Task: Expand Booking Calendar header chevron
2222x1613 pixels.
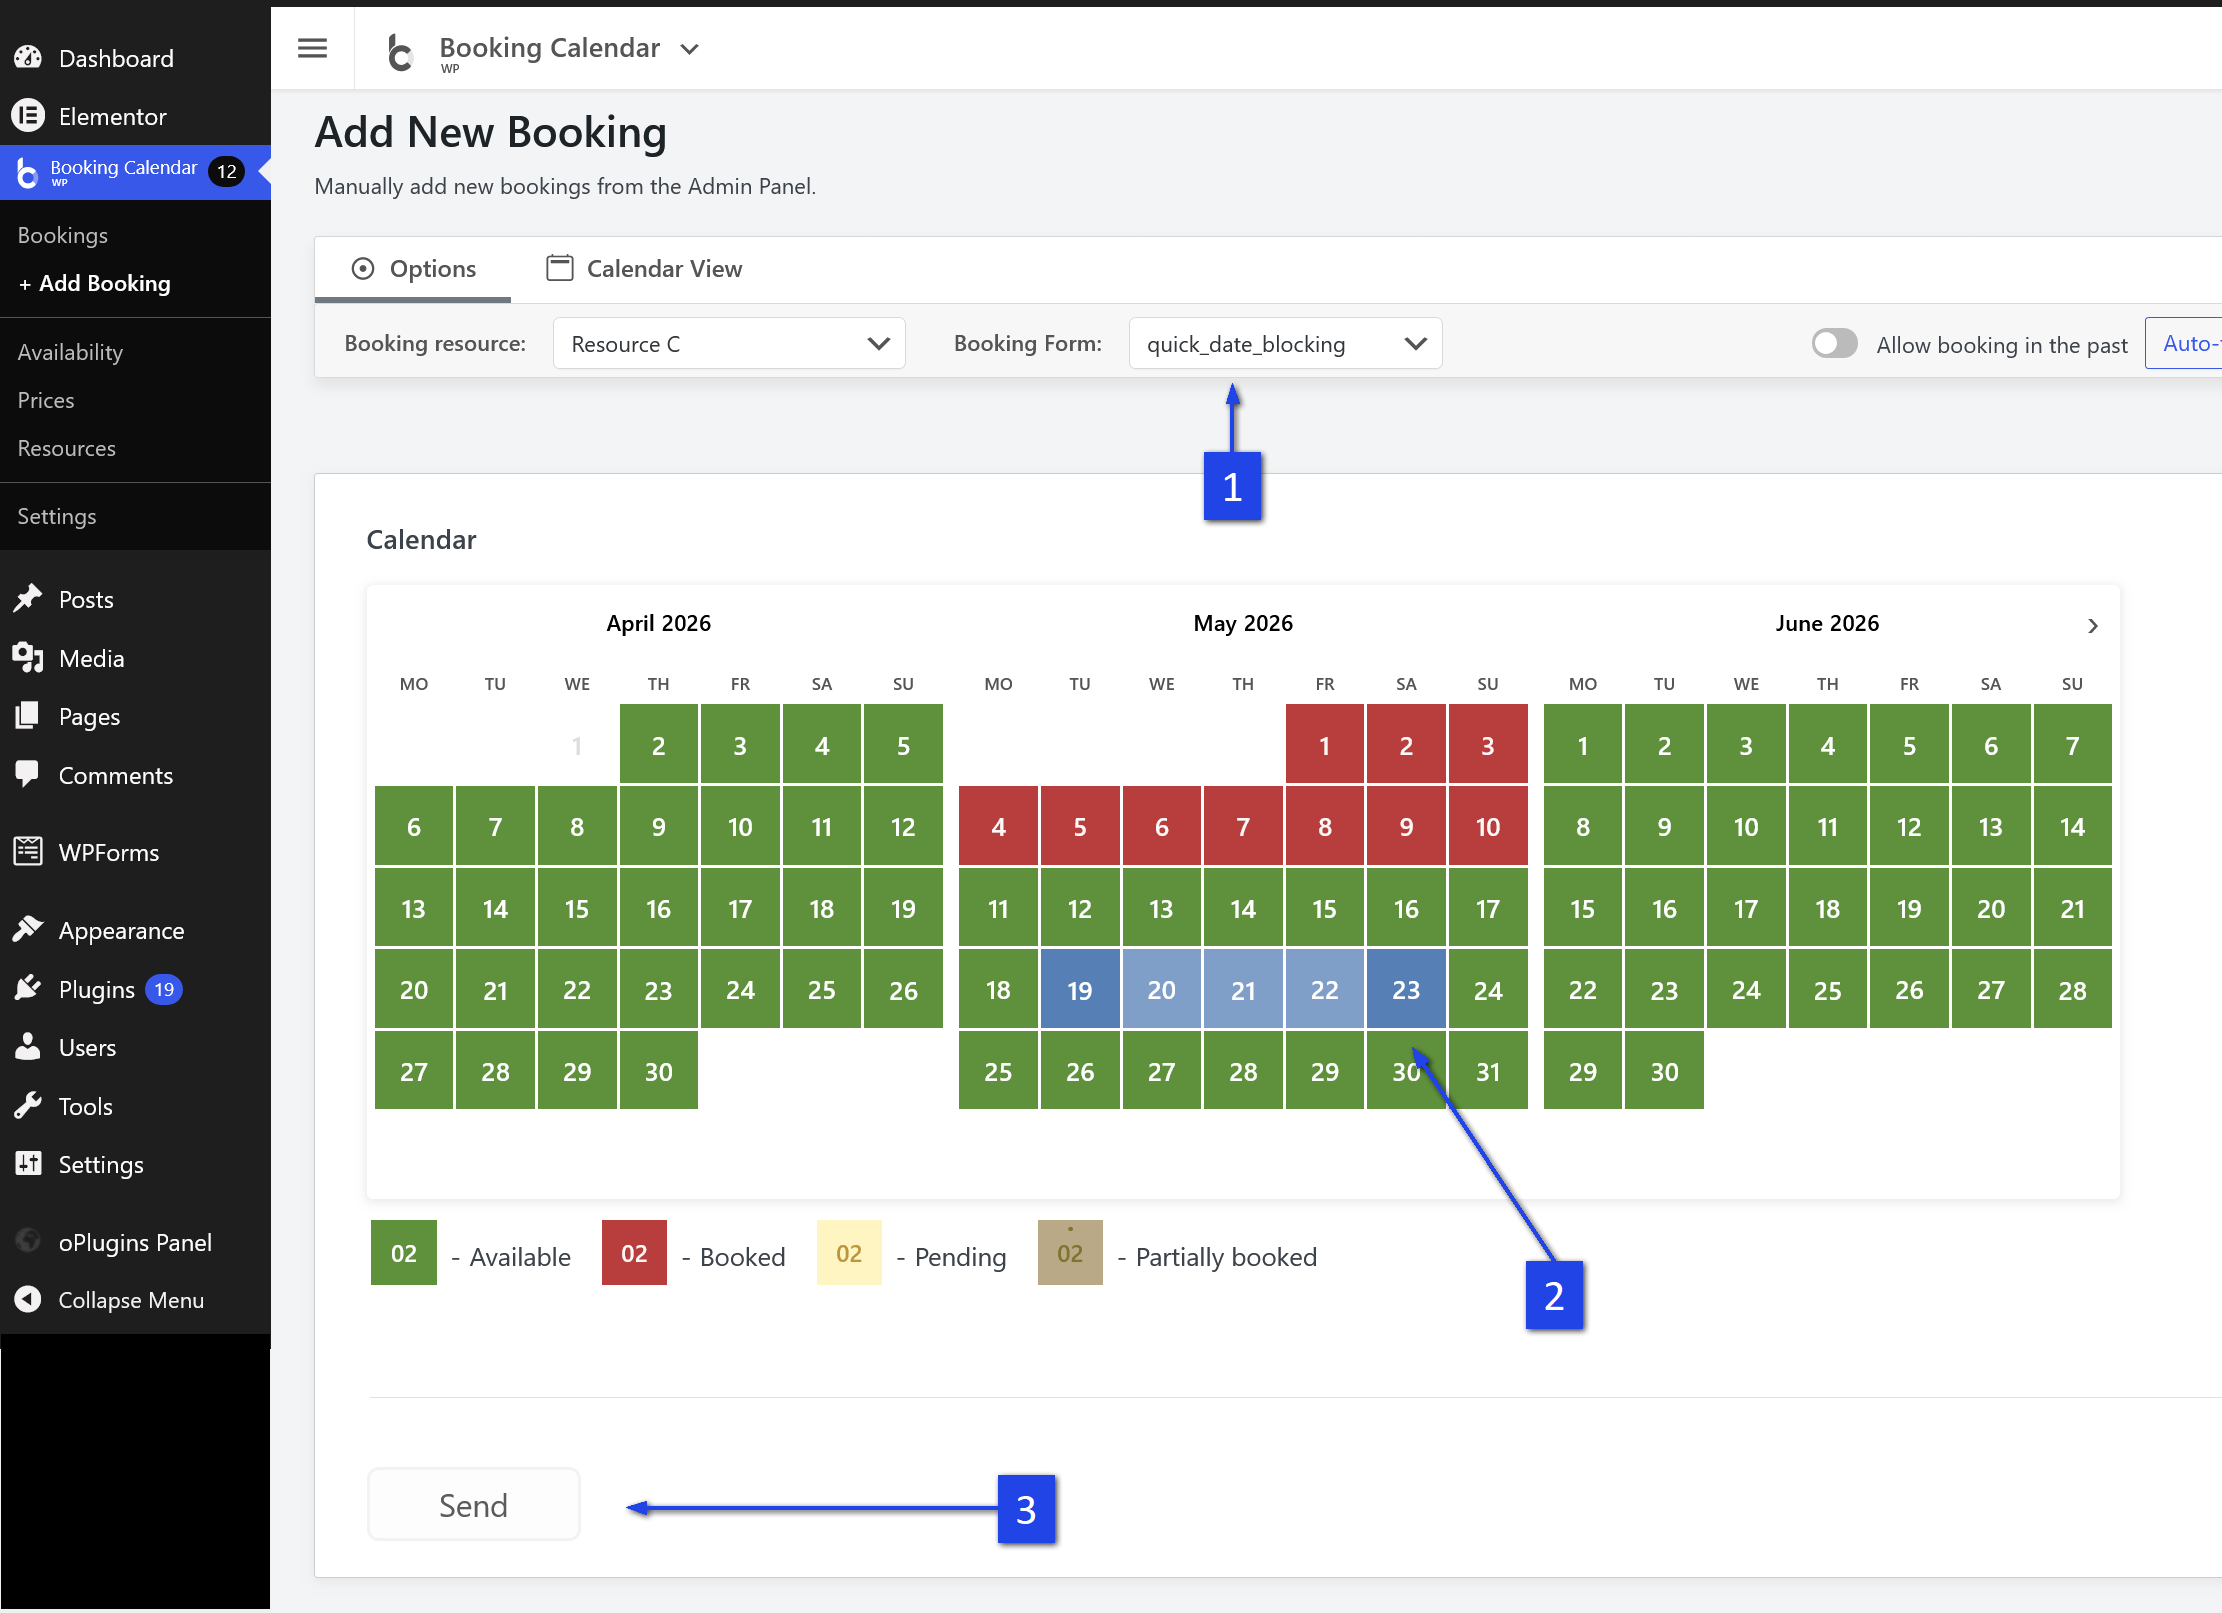Action: point(689,49)
